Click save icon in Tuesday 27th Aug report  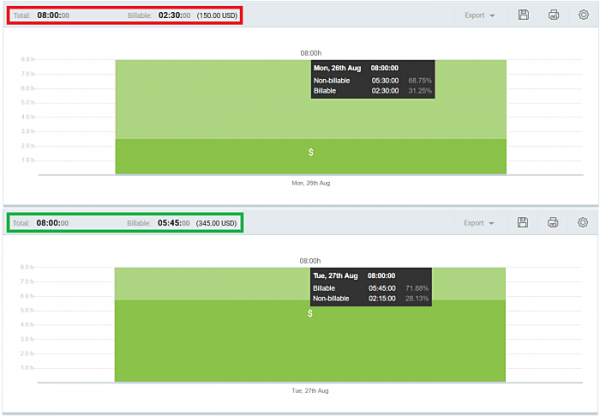click(x=523, y=223)
